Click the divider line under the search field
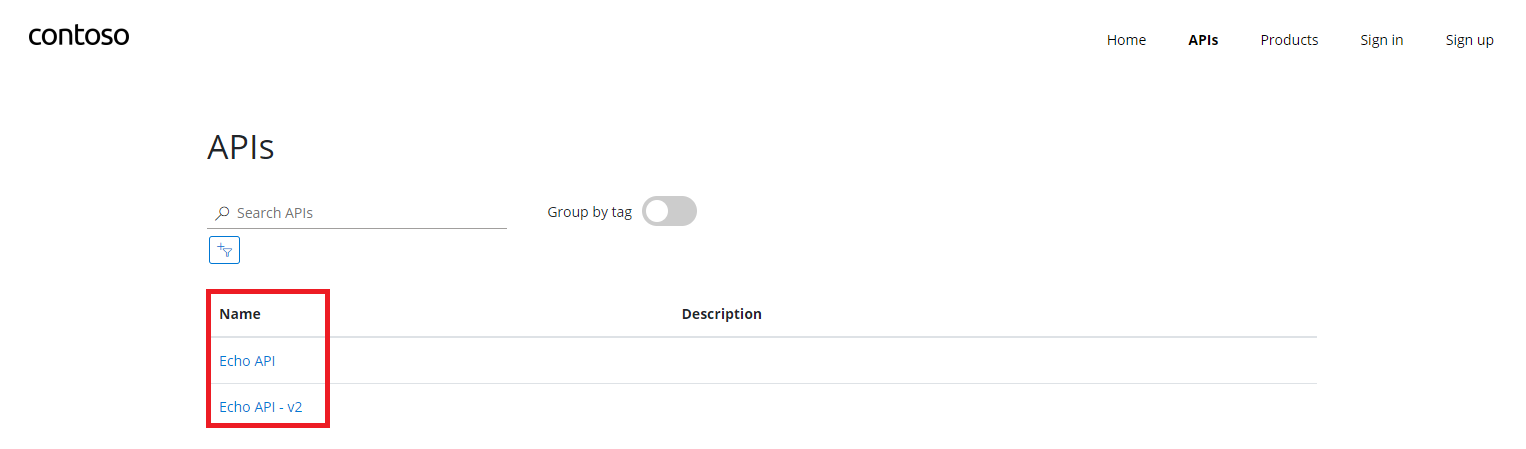 coord(357,228)
